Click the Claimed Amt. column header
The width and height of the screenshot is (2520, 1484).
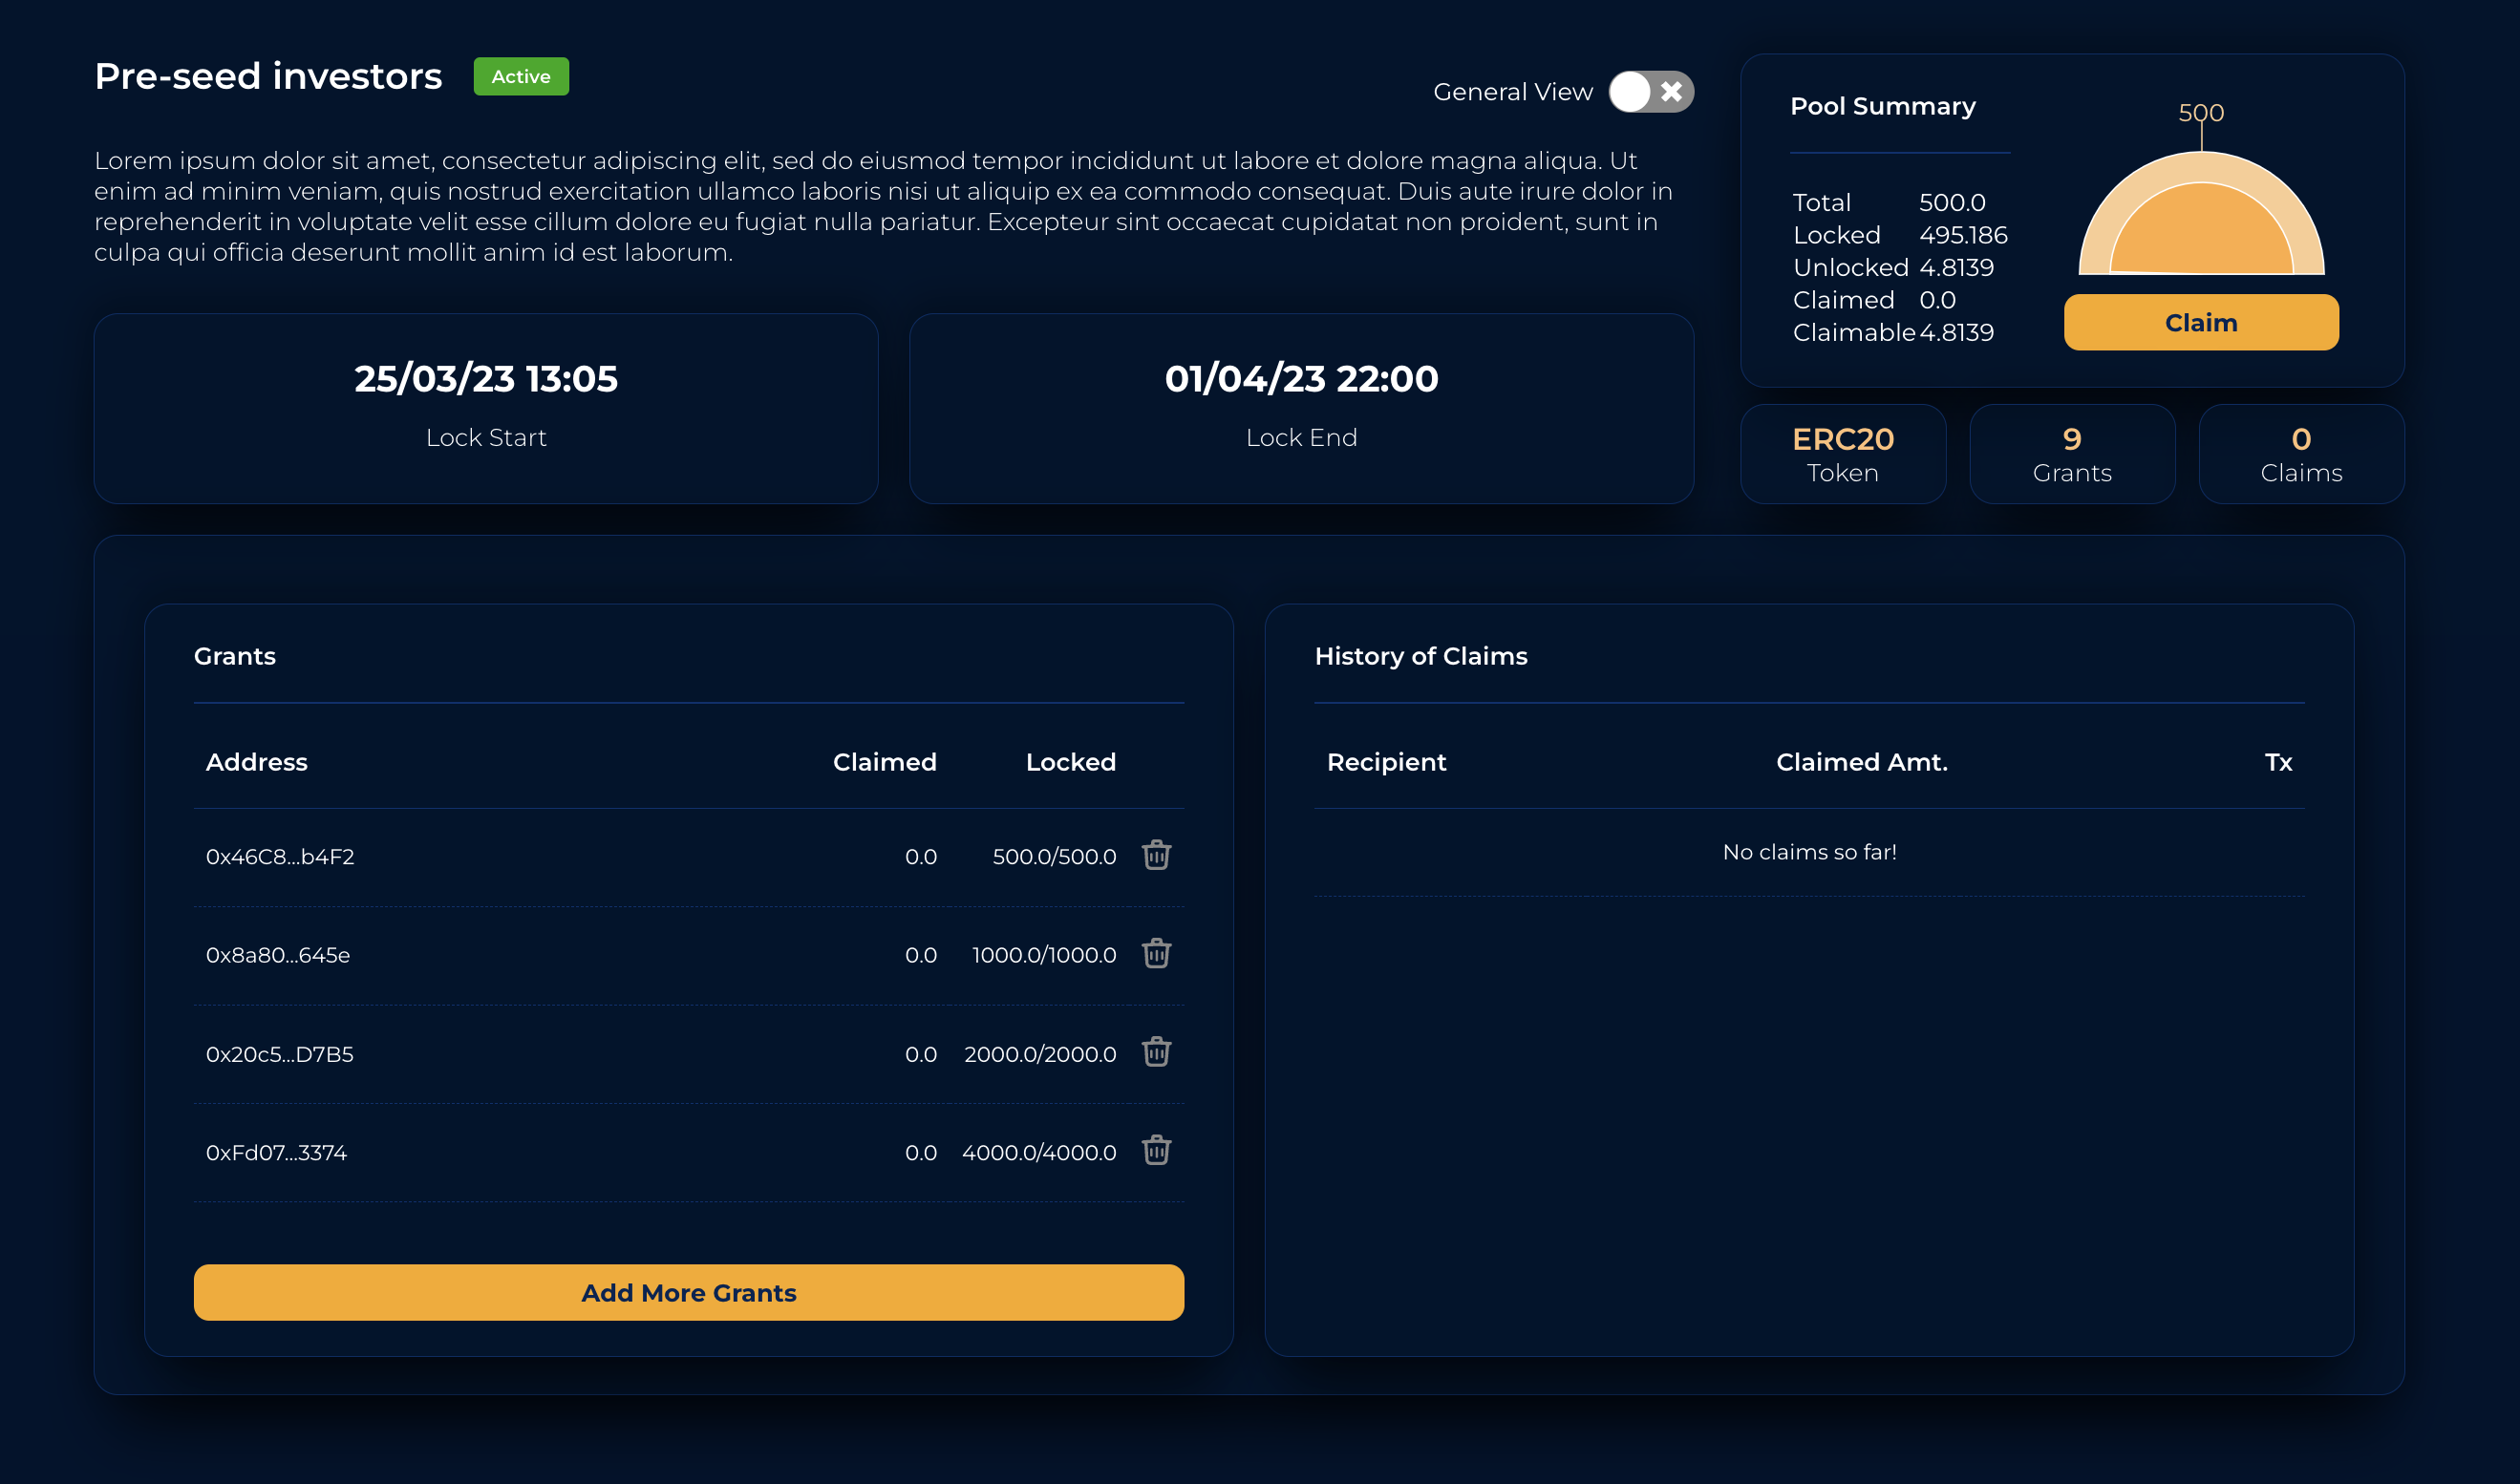click(1861, 762)
